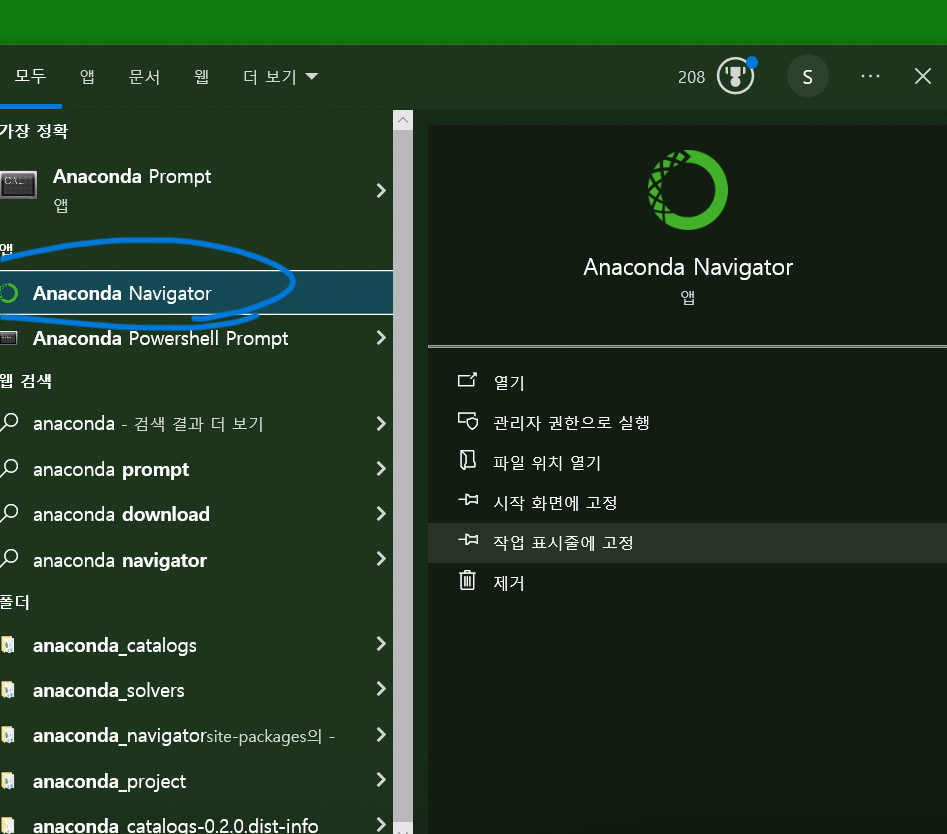Click the large Anaconda Navigator logo

[687, 190]
